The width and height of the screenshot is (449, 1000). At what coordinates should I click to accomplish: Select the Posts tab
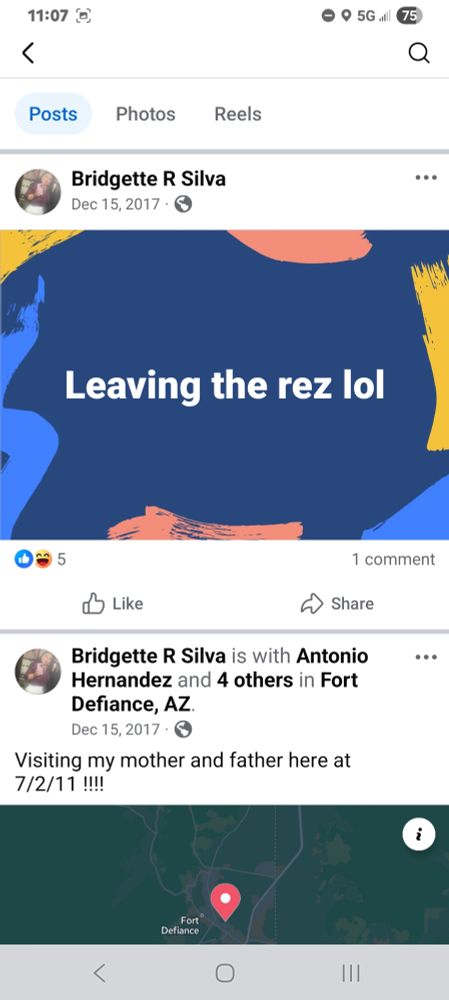coord(53,114)
